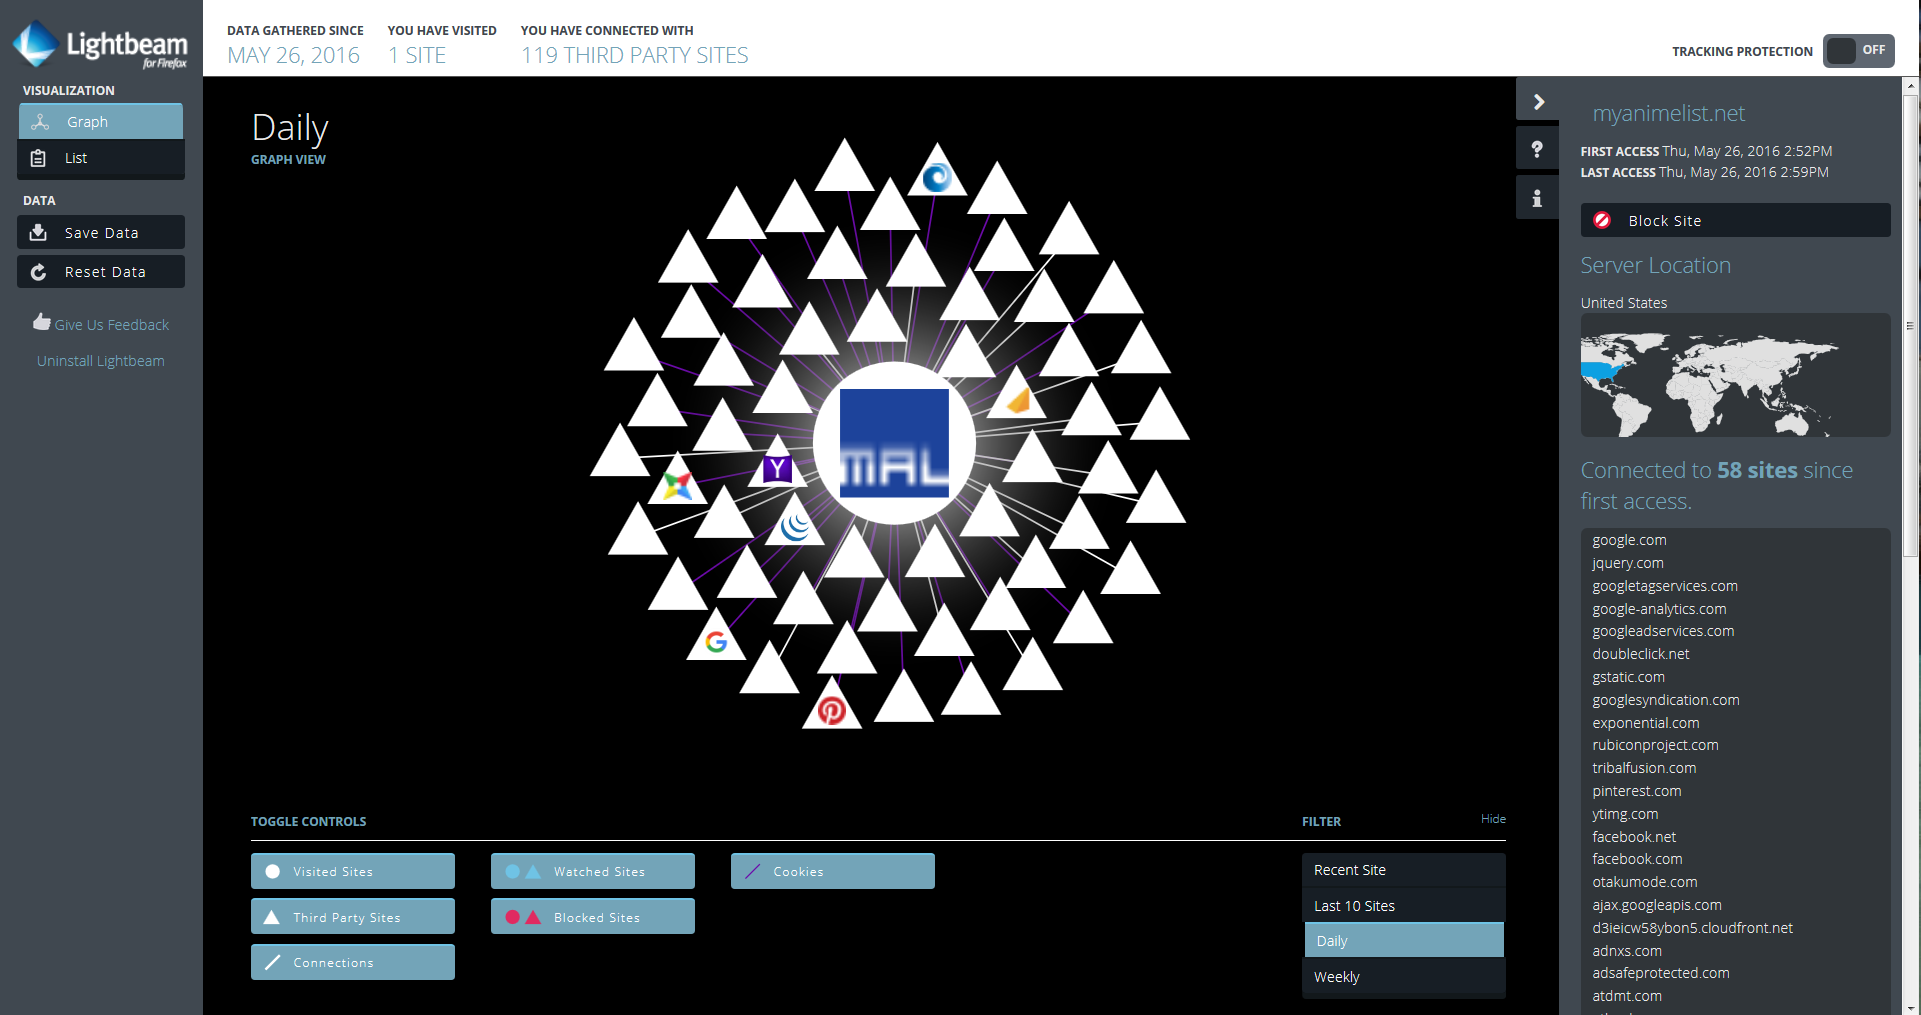Click the Save Data download icon

pyautogui.click(x=38, y=232)
